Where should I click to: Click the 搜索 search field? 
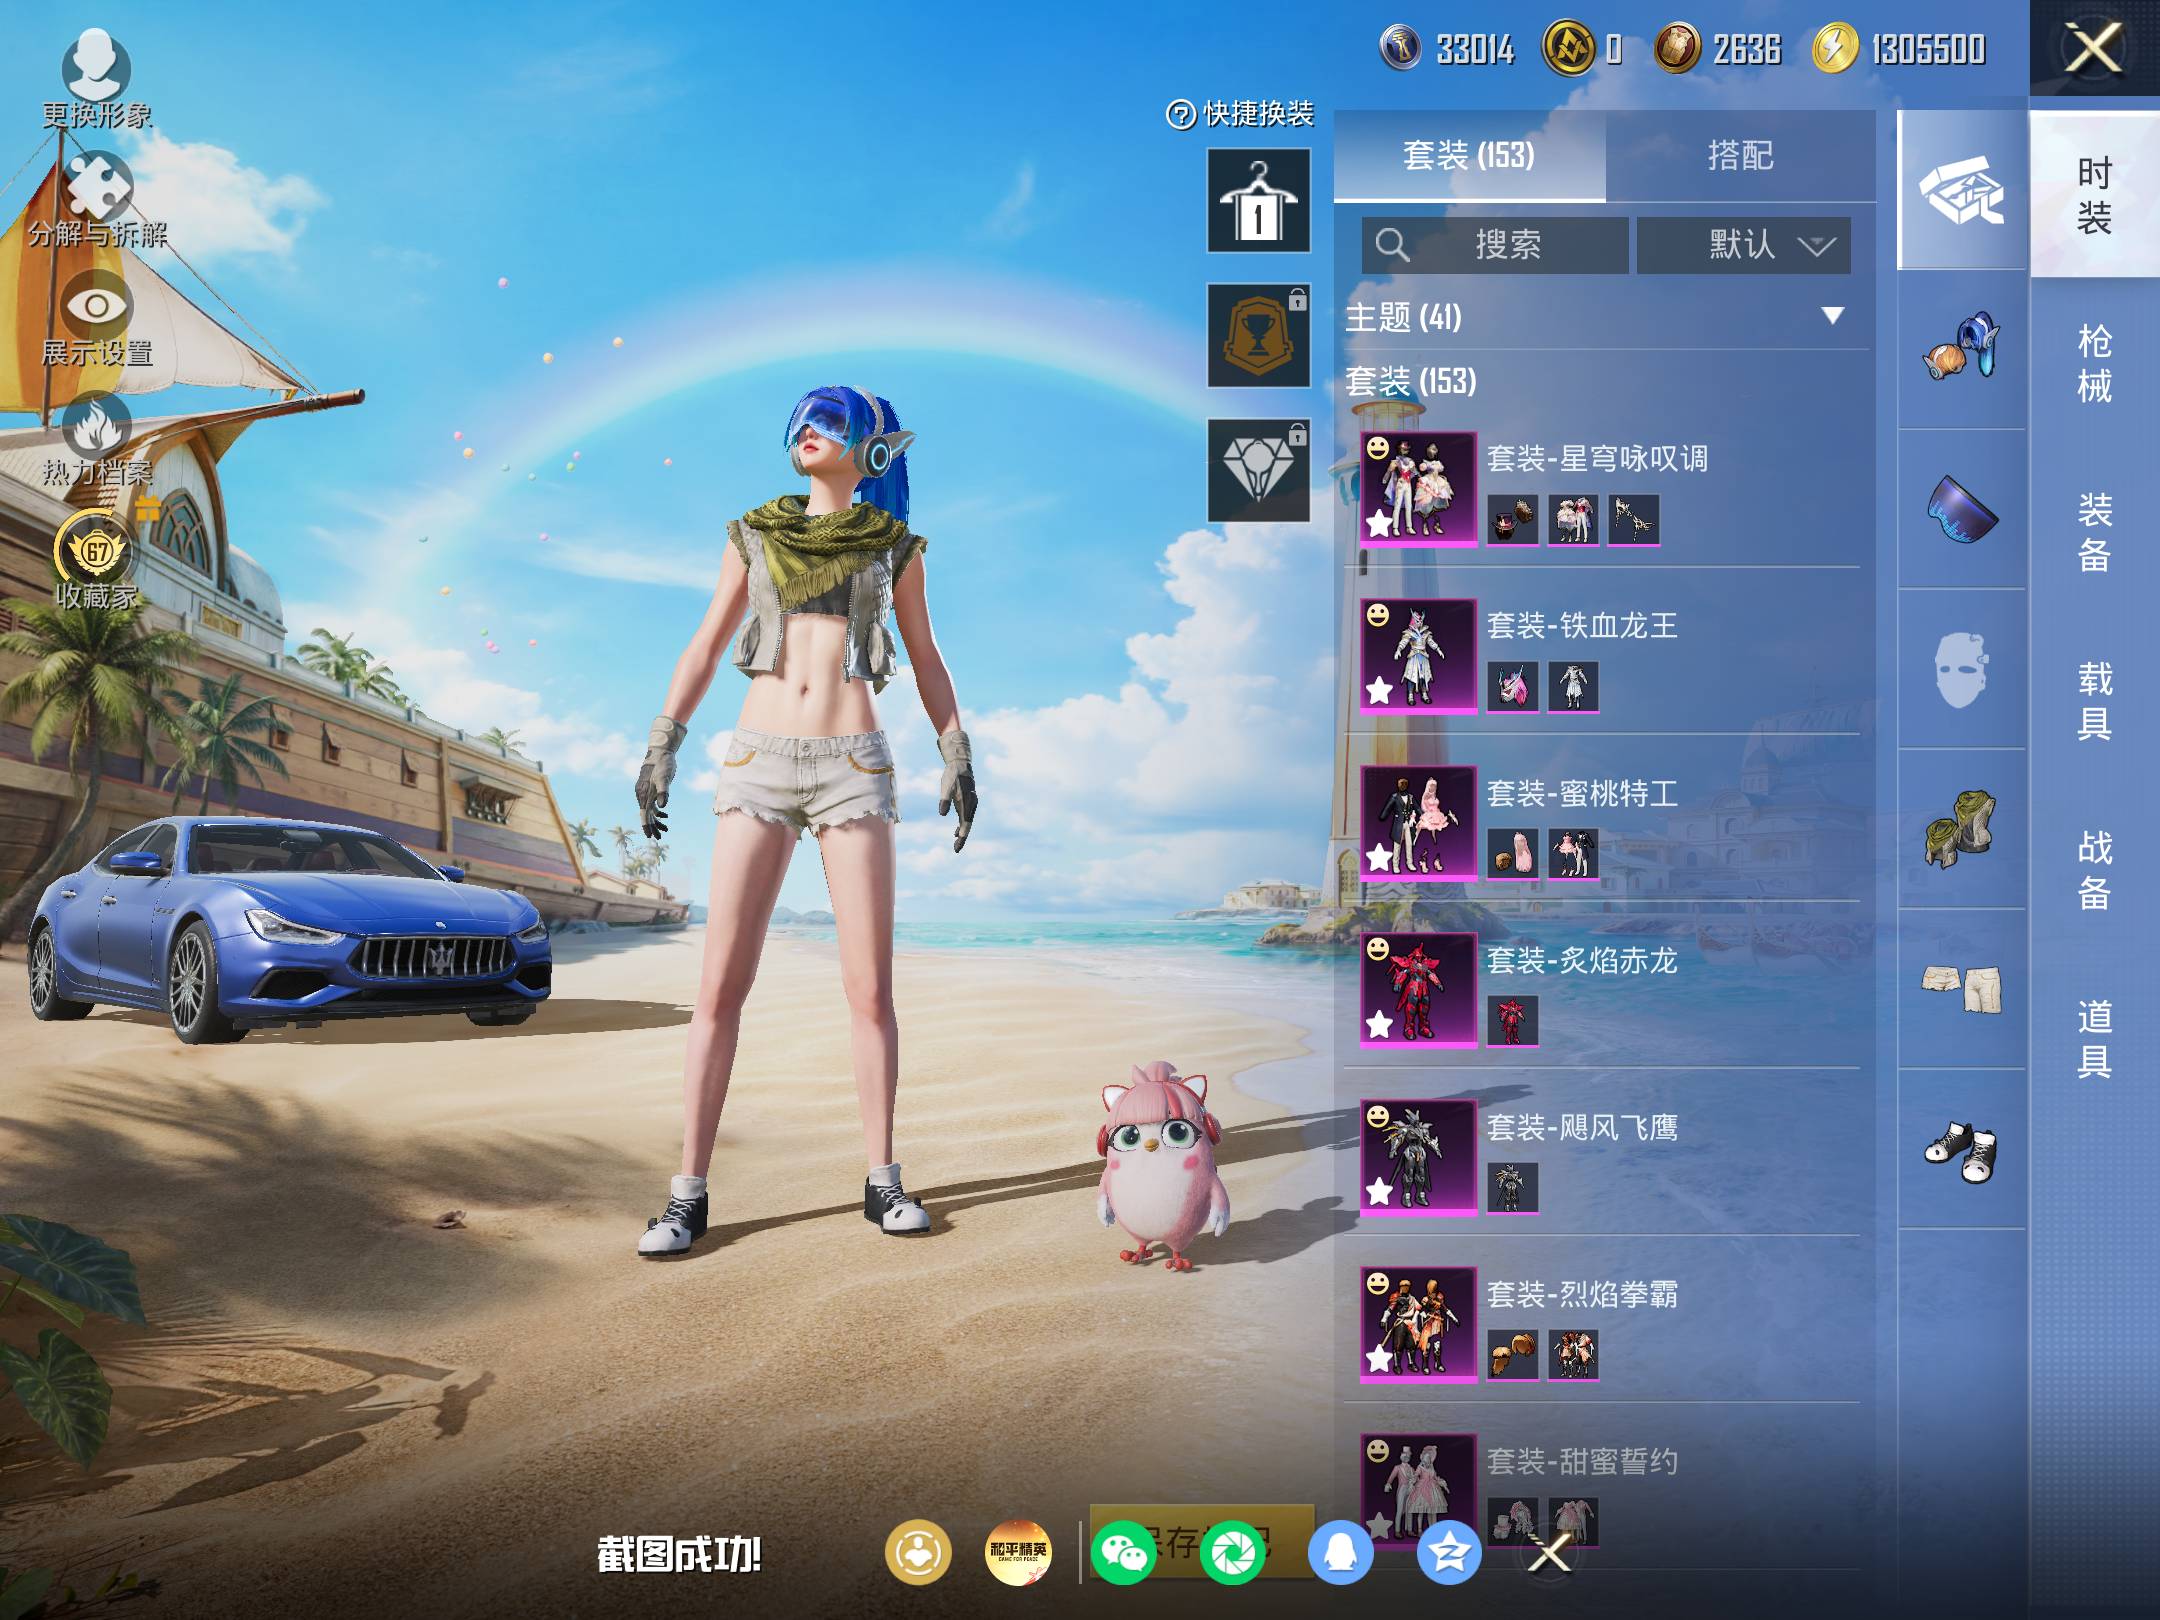click(x=1495, y=245)
